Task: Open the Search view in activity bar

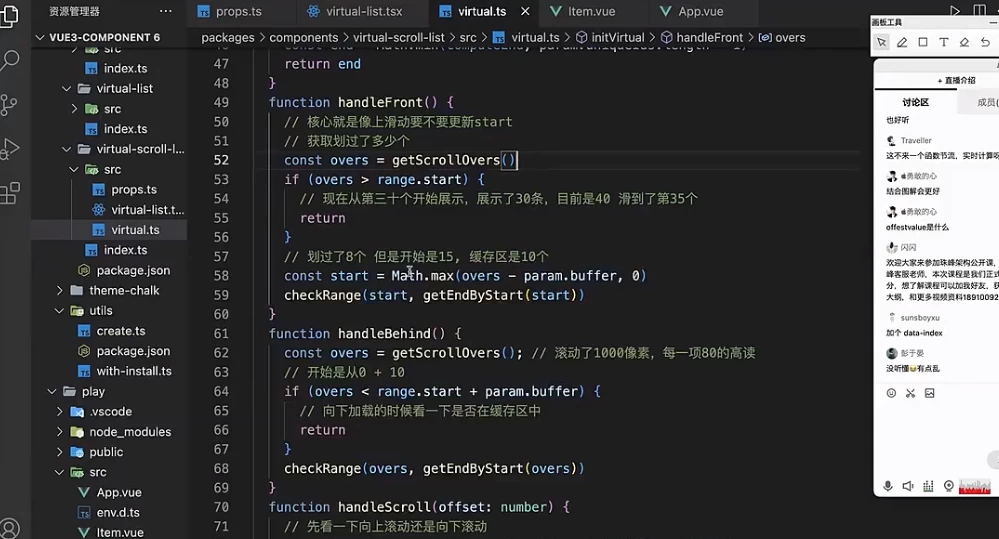Action: point(10,61)
